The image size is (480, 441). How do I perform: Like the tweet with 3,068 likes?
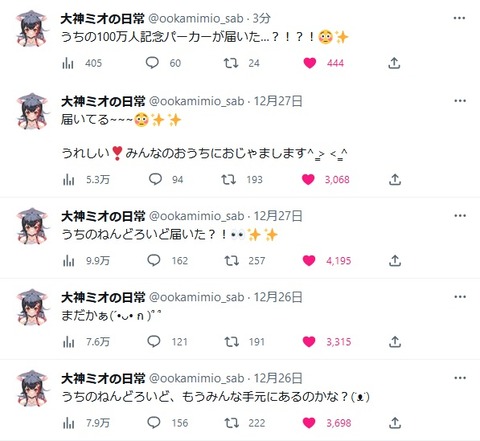[x=308, y=179]
